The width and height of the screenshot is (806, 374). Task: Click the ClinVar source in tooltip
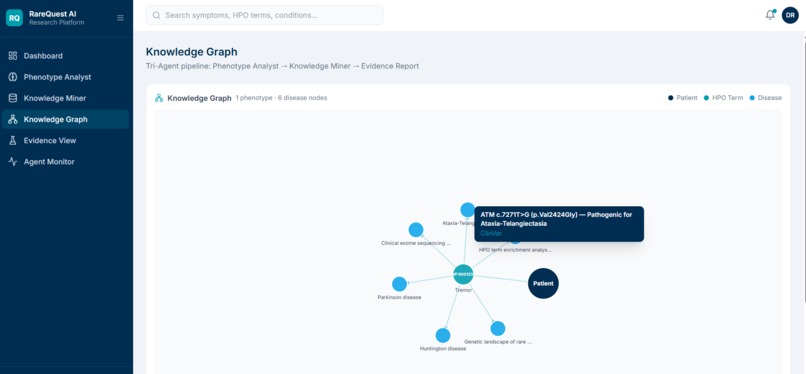[x=491, y=233]
